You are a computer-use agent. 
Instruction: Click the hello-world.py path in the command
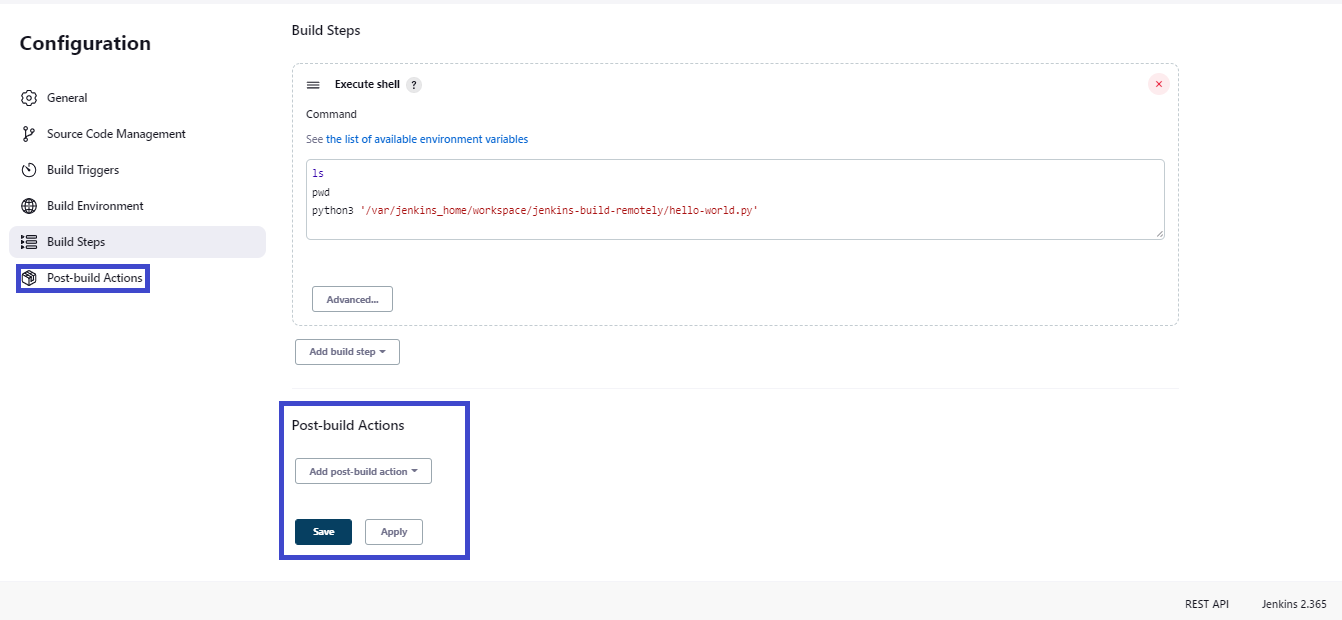(x=559, y=211)
